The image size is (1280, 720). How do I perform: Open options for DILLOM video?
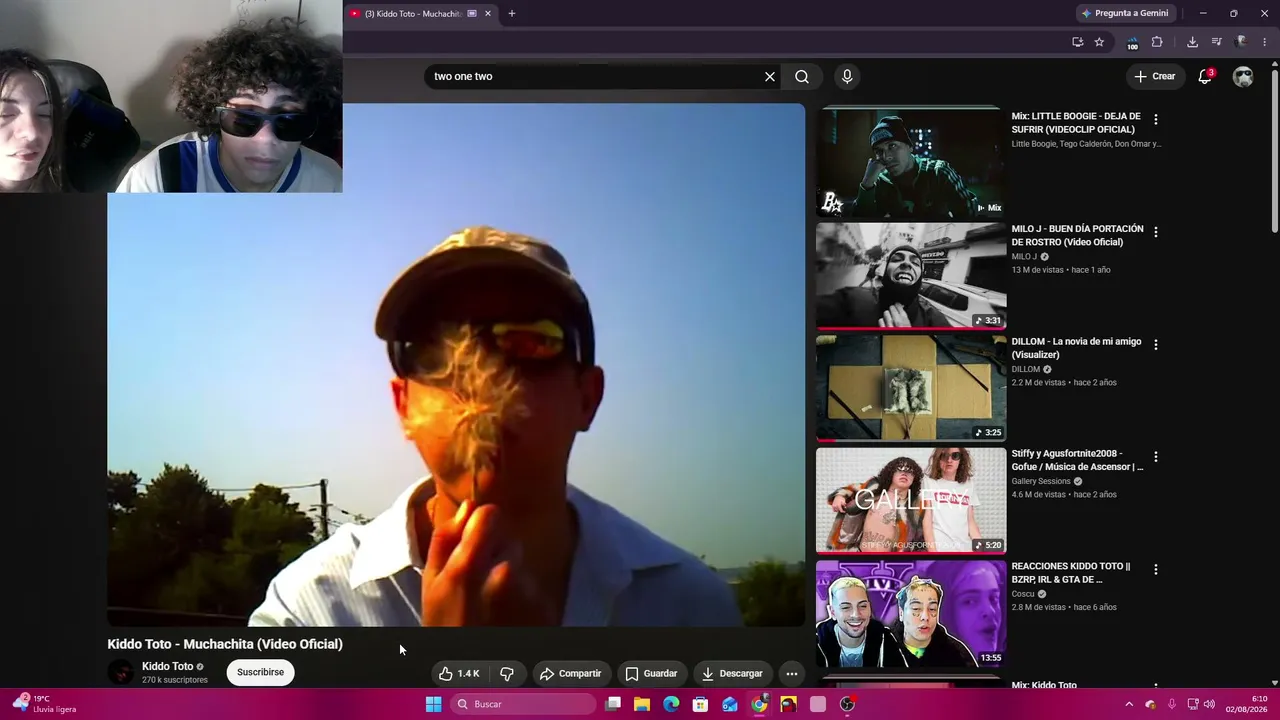(1156, 344)
